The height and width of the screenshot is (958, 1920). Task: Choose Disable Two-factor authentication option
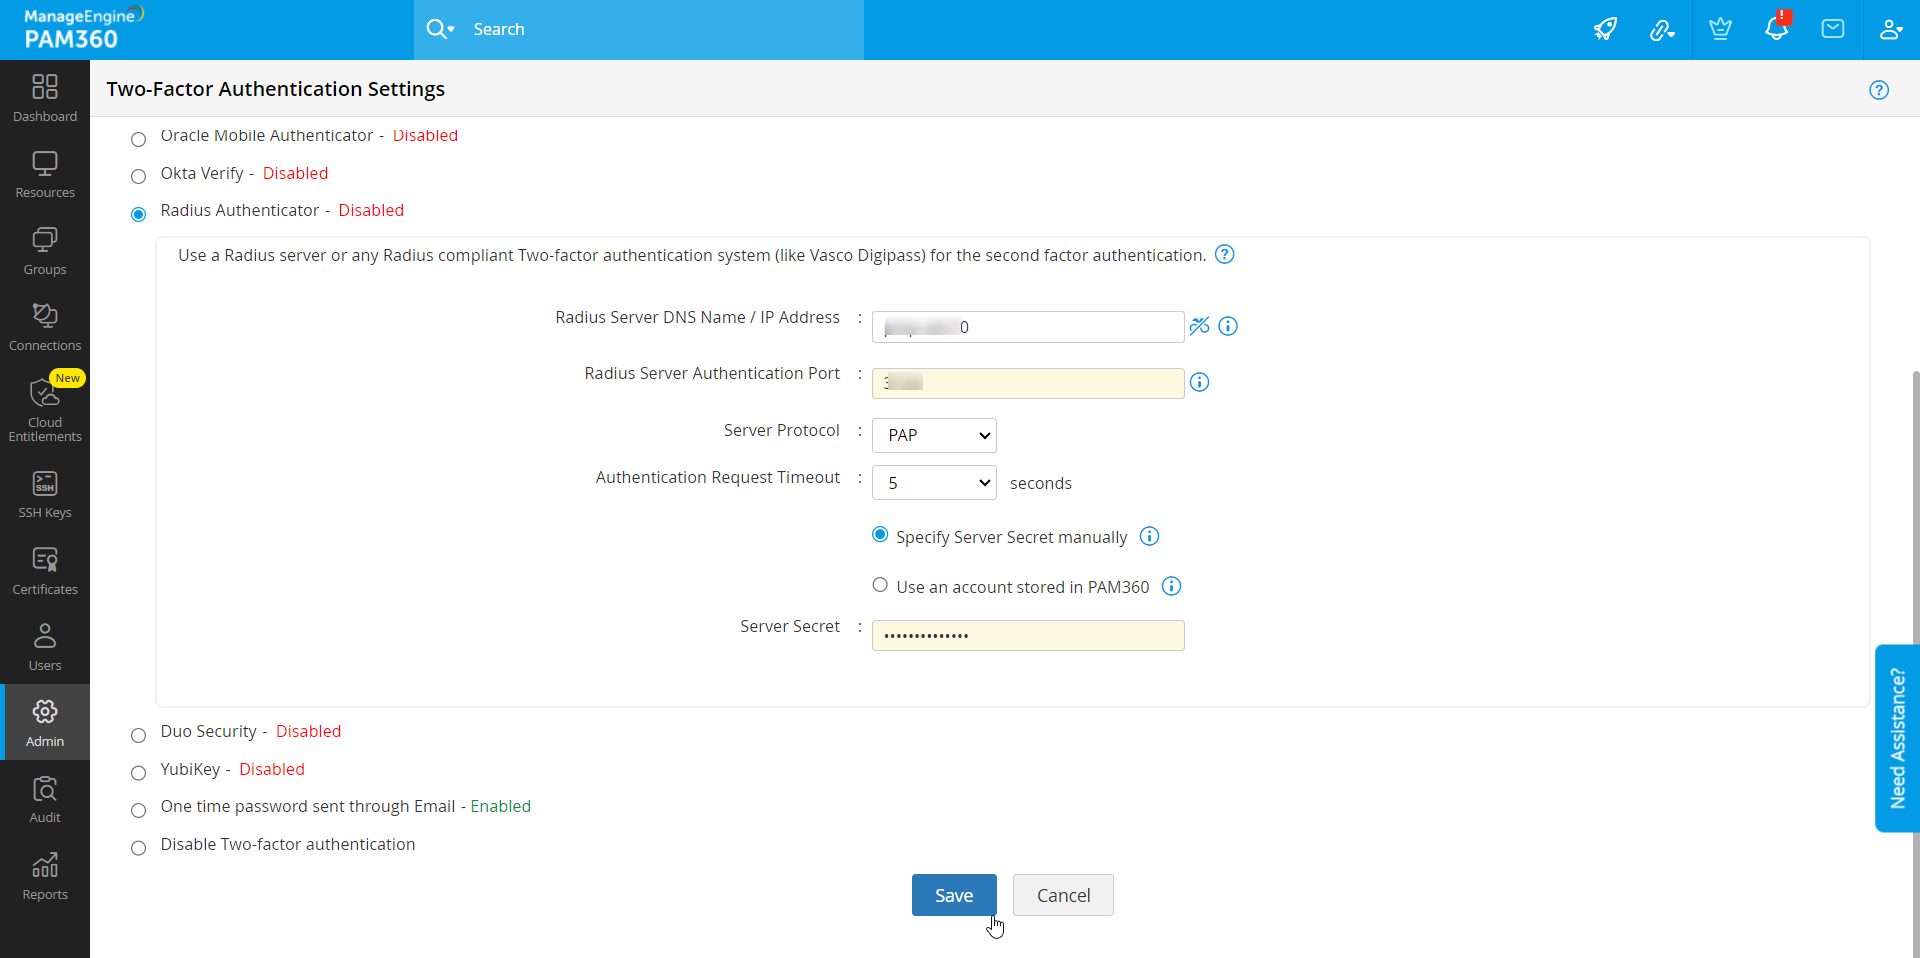139,848
